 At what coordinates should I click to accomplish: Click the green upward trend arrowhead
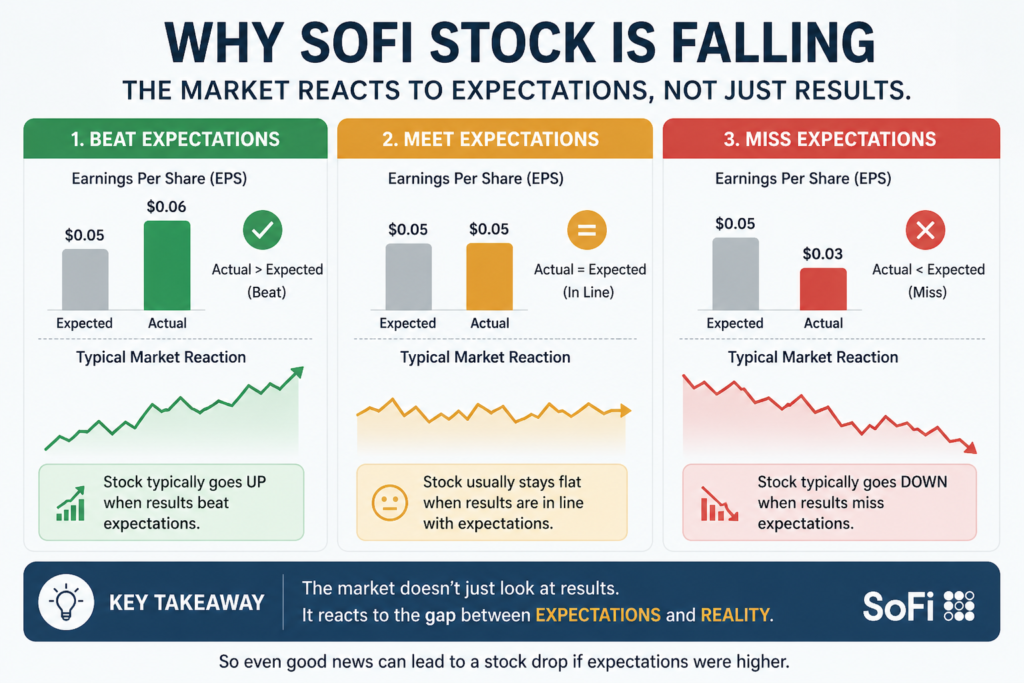(297, 372)
